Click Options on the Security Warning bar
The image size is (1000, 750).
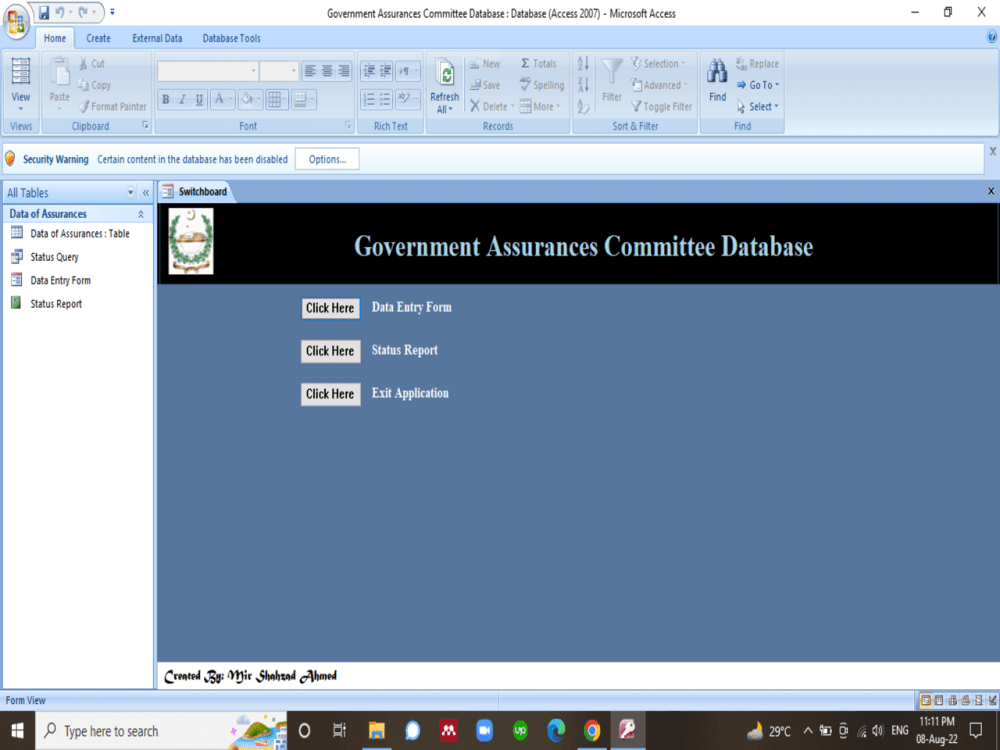[327, 158]
